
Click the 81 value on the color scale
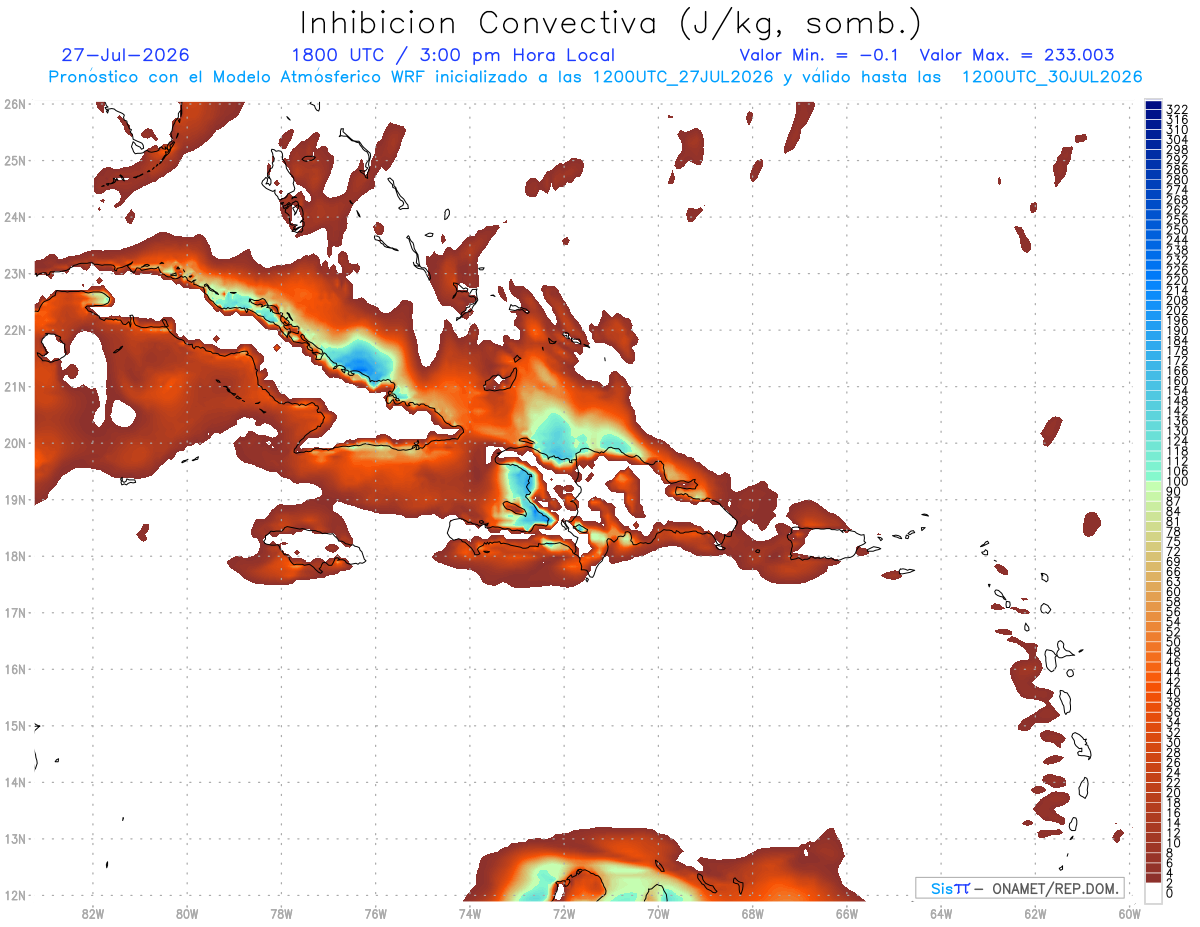pos(1174,522)
